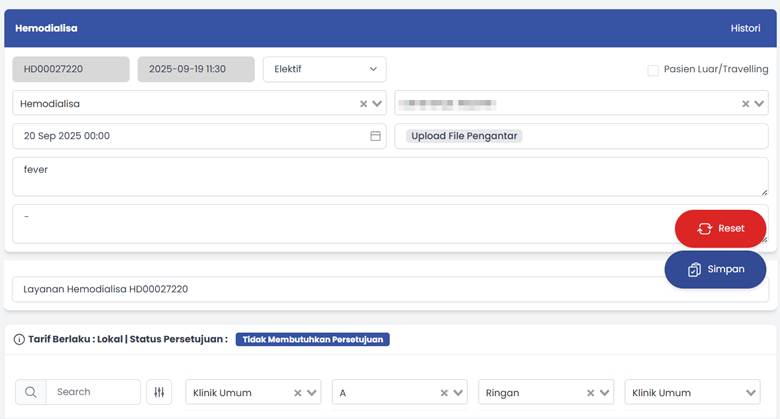Viewport: 780px width, 419px height.
Task: Click the info icon beside Tarif Berlaku
Action: click(x=19, y=340)
